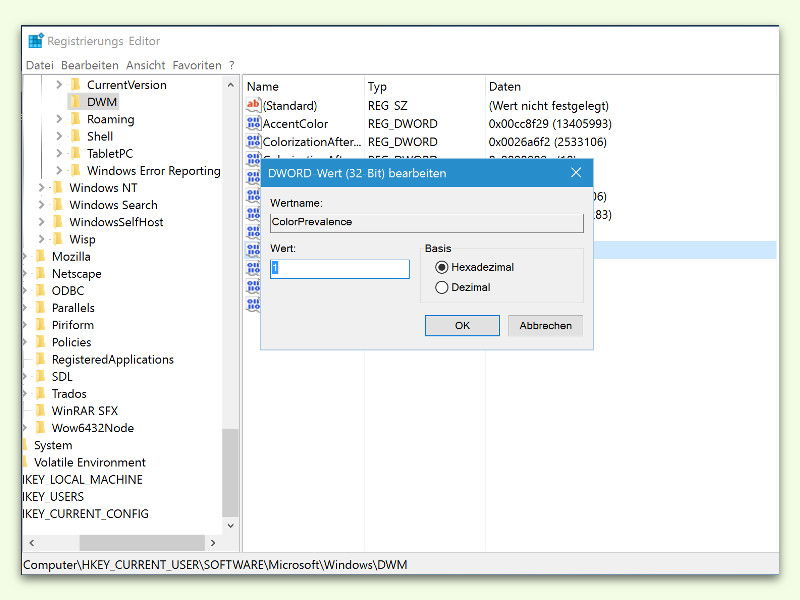800x600 pixels.
Task: Click the Windows Search folder icon
Action: (58, 205)
